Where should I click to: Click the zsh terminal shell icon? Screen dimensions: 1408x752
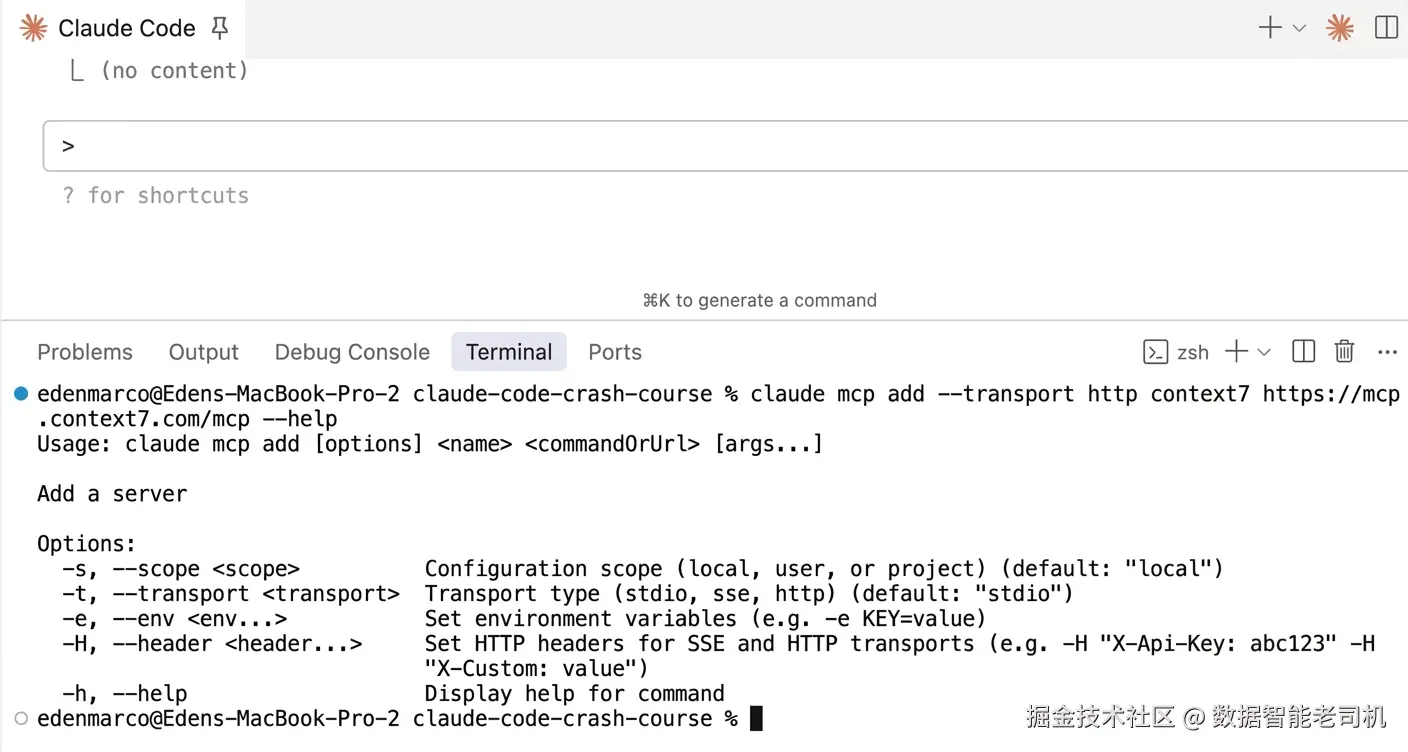[1156, 352]
